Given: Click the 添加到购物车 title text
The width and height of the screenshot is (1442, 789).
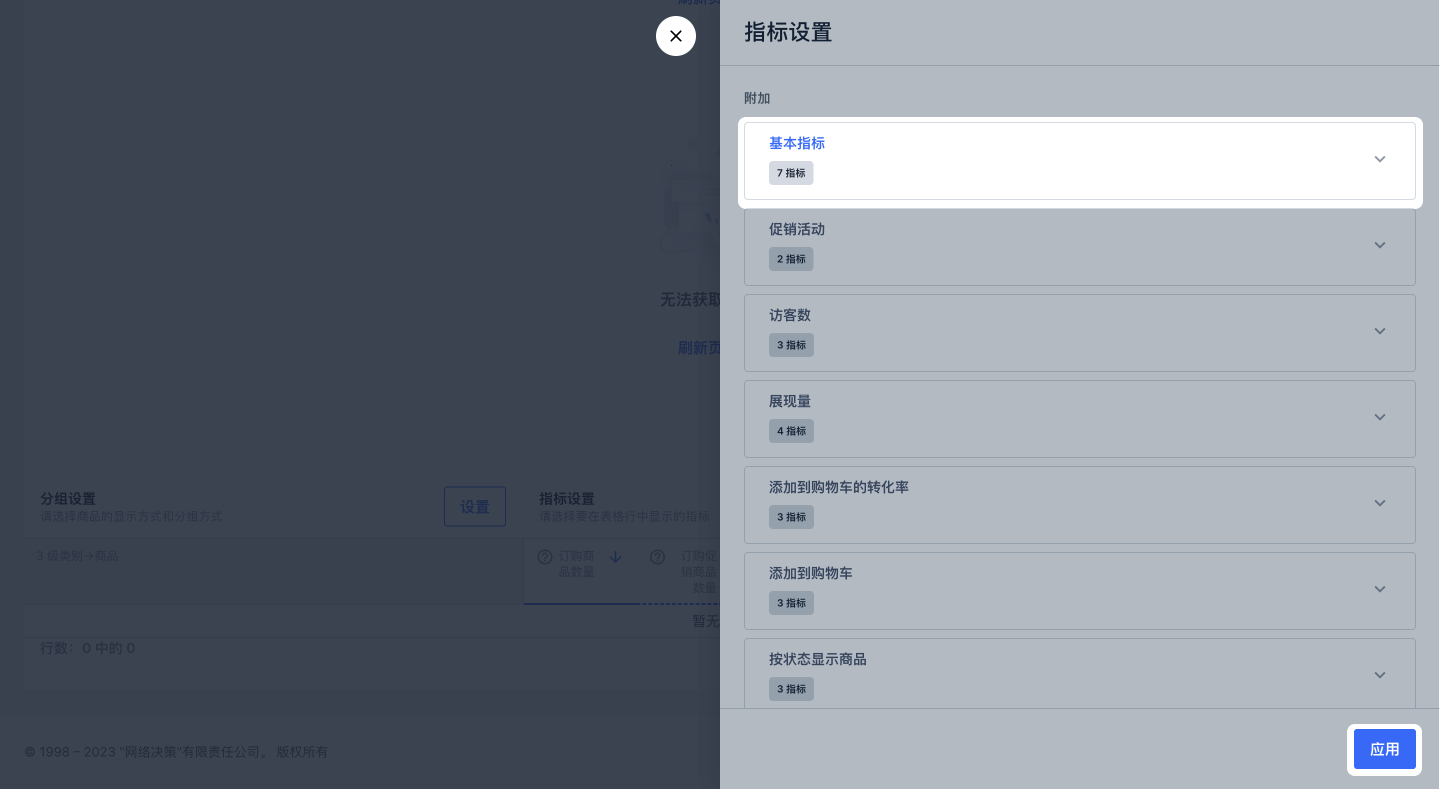Looking at the screenshot, I should point(811,573).
